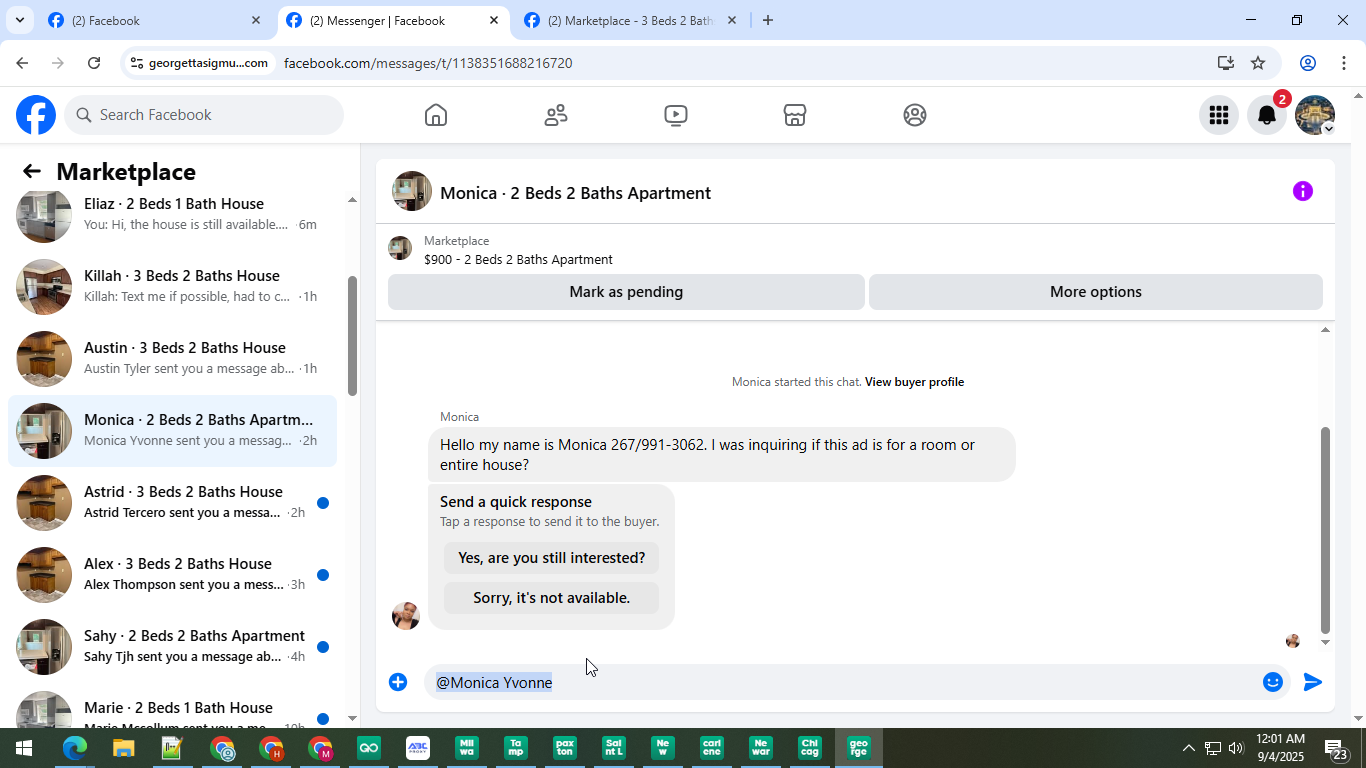This screenshot has height=768, width=1366.
Task: Open the Windows Start menu
Action: tap(24, 748)
